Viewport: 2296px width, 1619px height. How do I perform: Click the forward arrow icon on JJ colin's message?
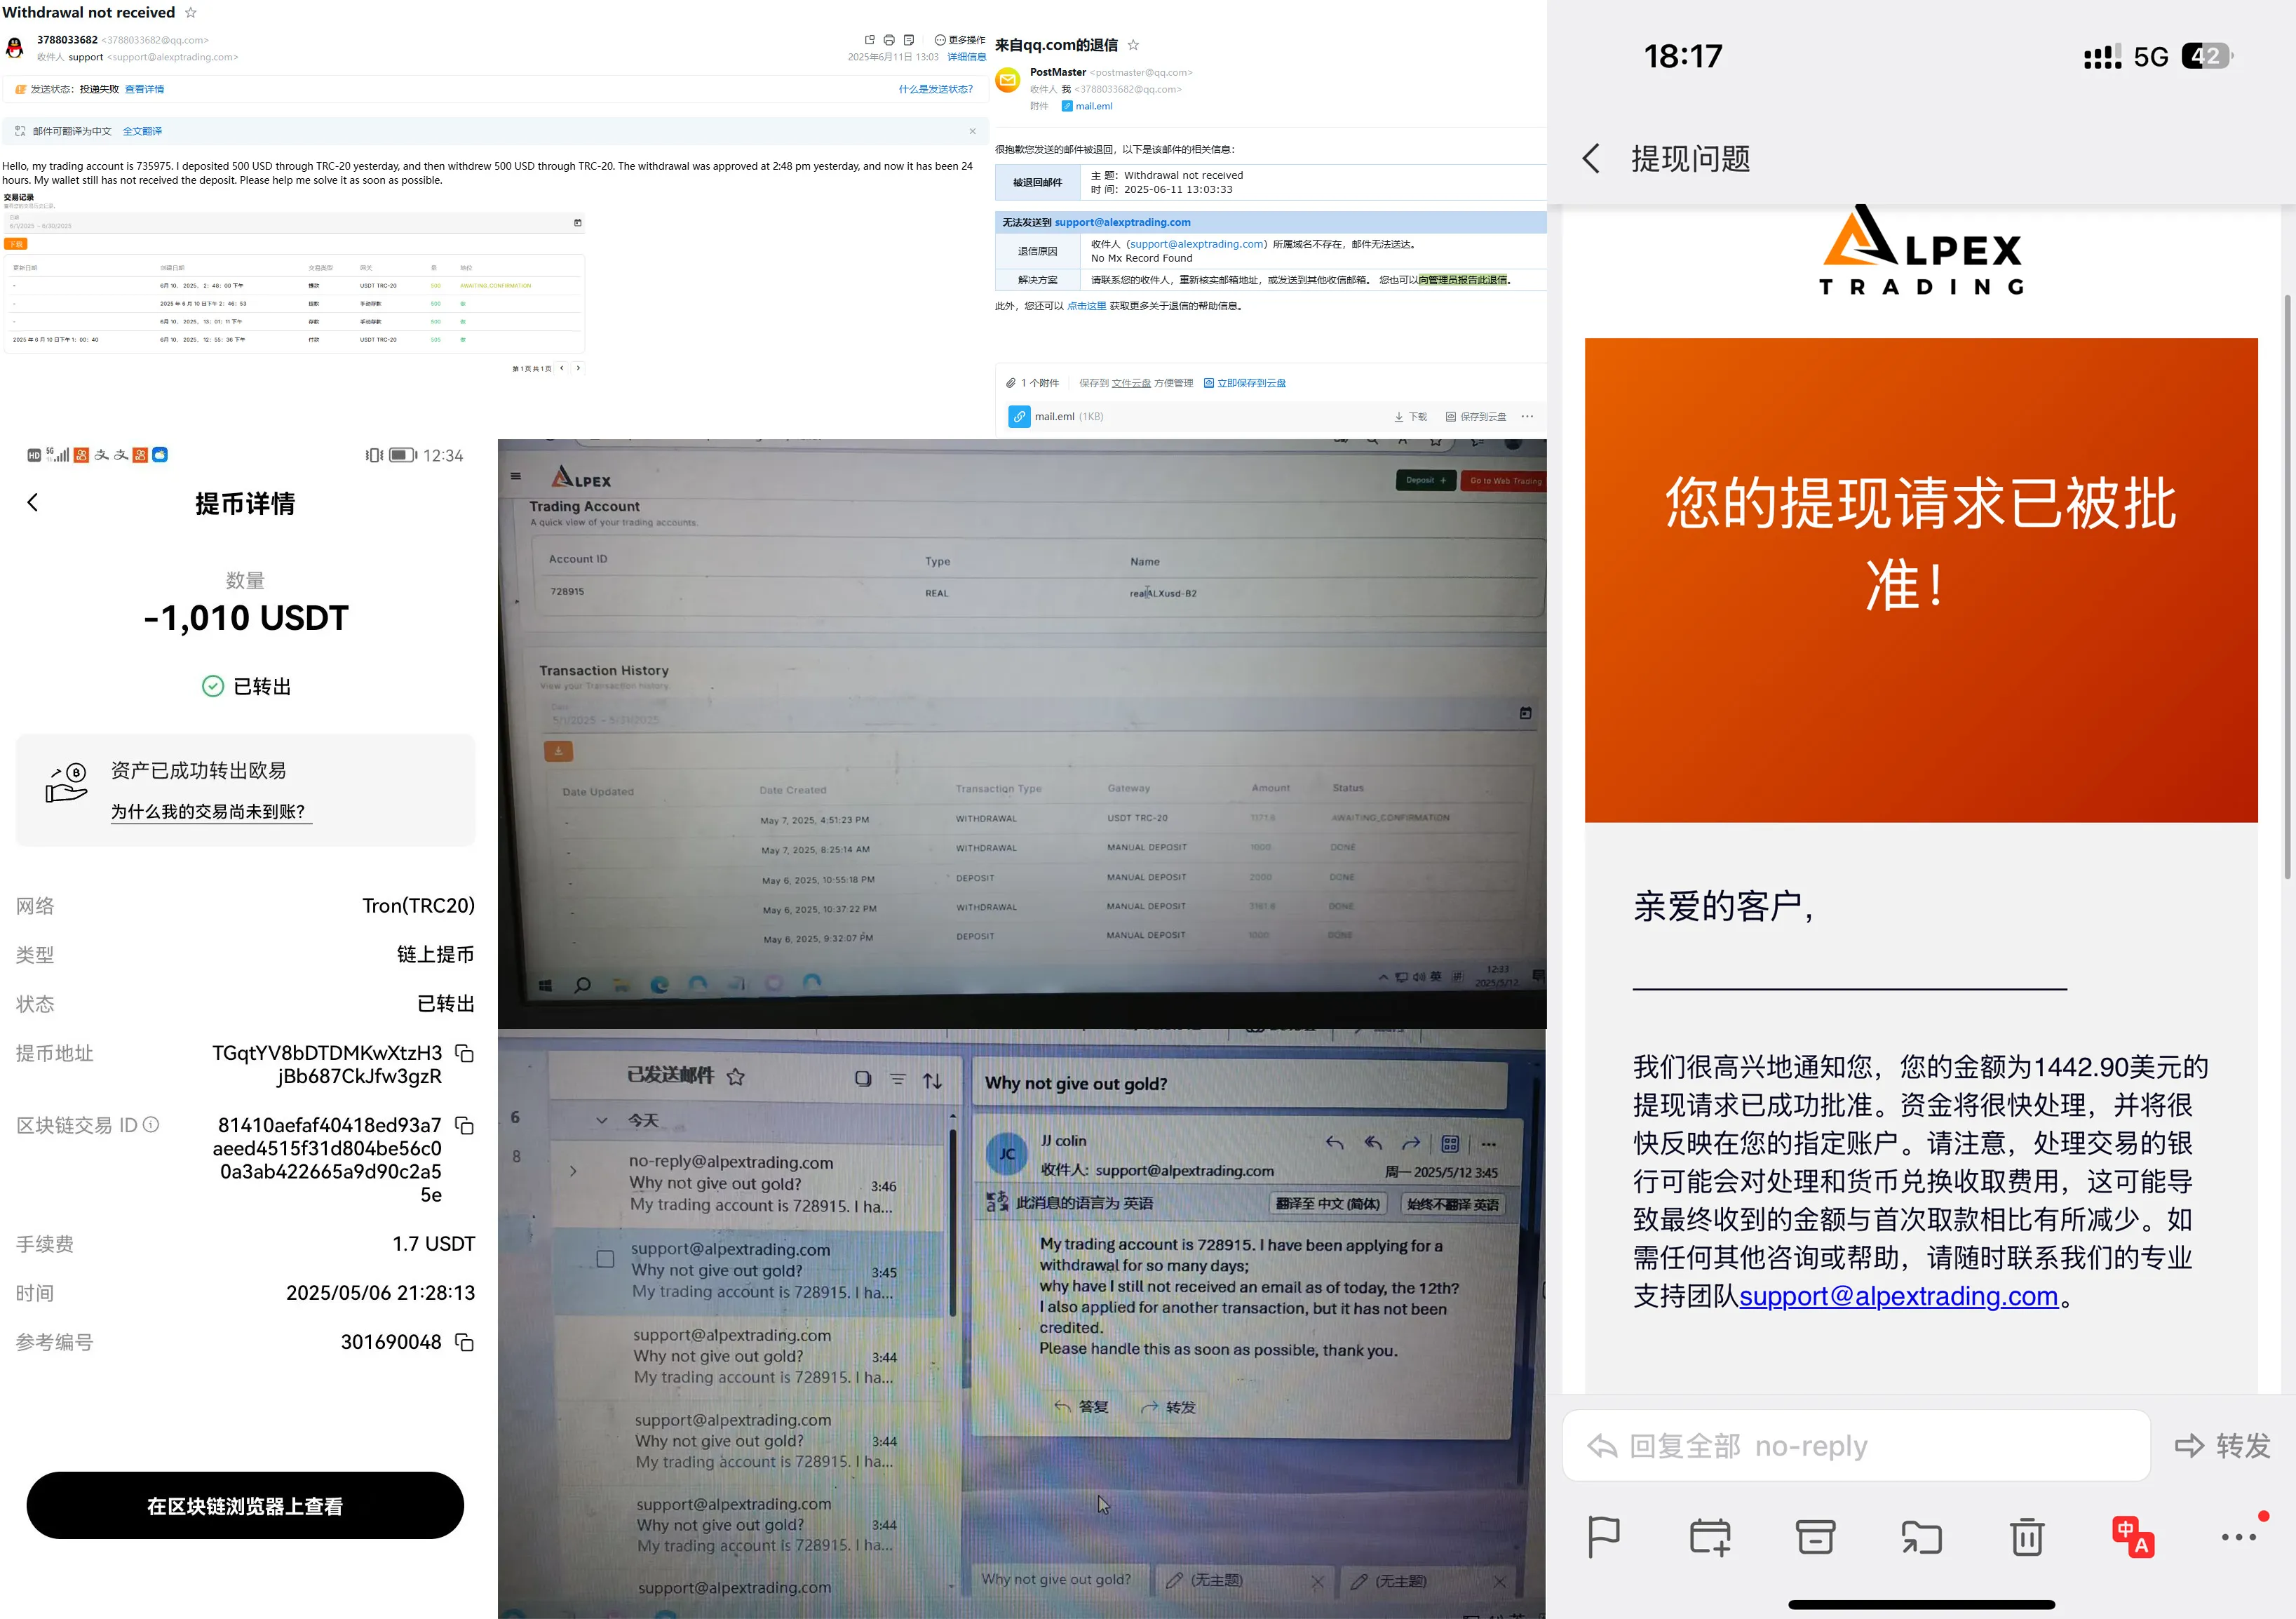(x=1411, y=1143)
